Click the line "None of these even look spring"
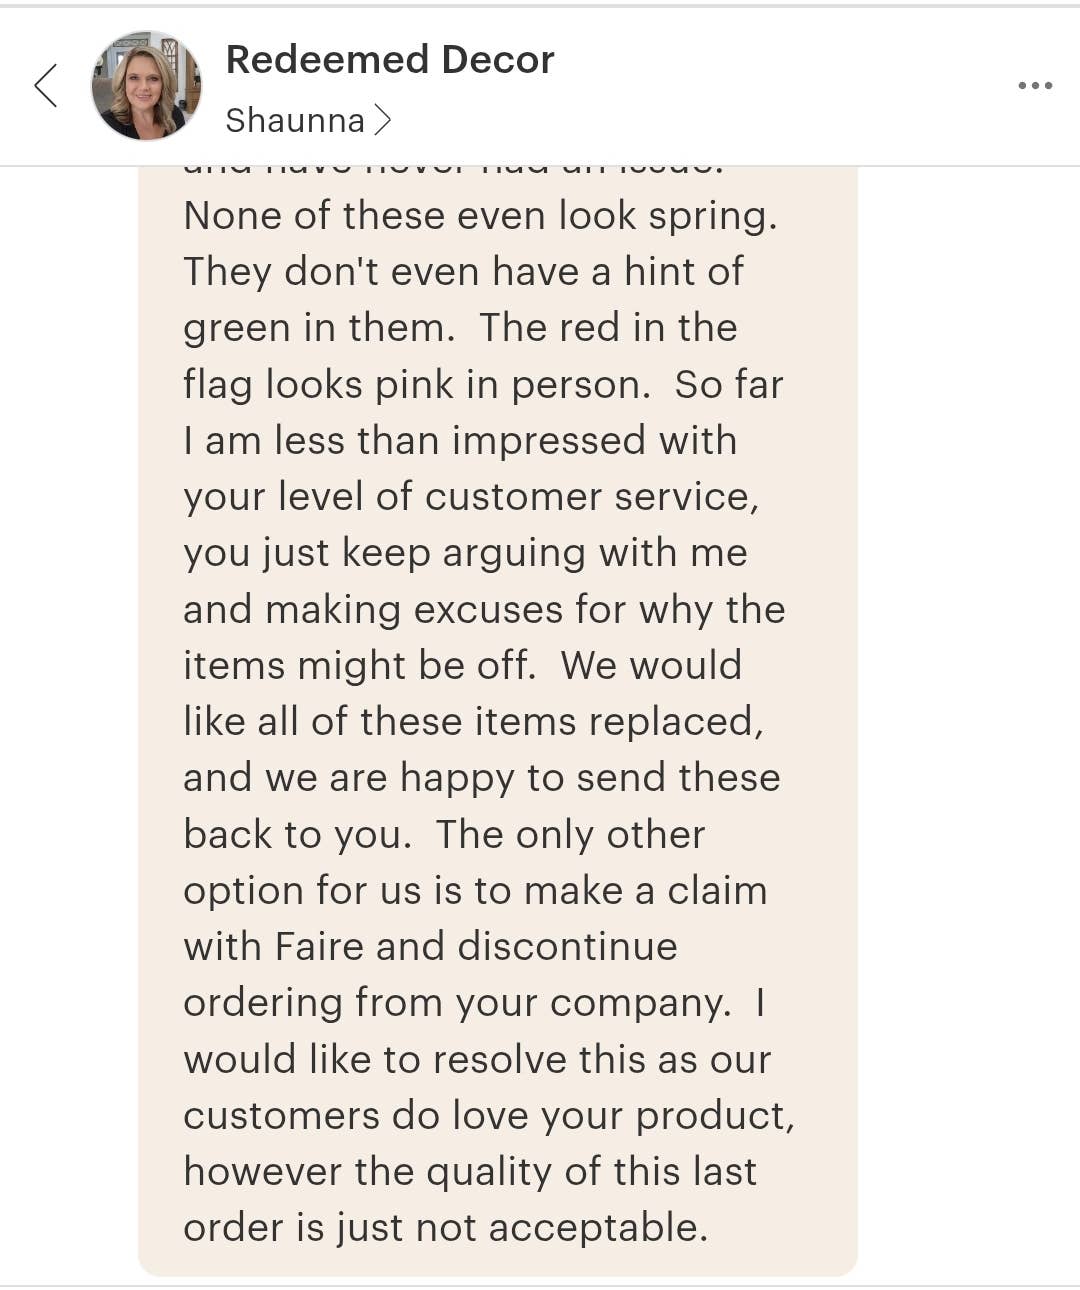This screenshot has height=1290, width=1080. [x=480, y=216]
